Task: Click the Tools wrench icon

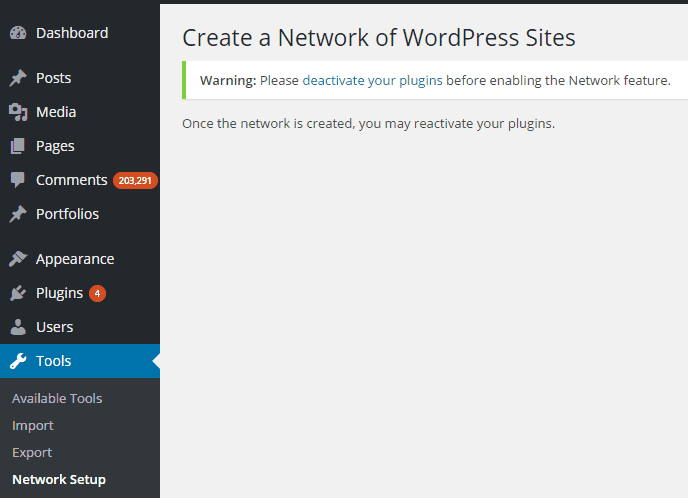Action: [18, 361]
